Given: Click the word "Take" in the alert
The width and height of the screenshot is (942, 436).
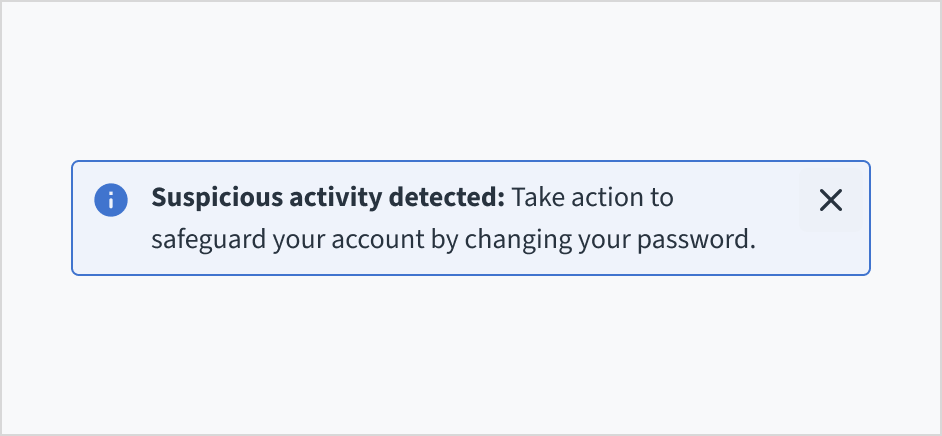Looking at the screenshot, I should 536,198.
